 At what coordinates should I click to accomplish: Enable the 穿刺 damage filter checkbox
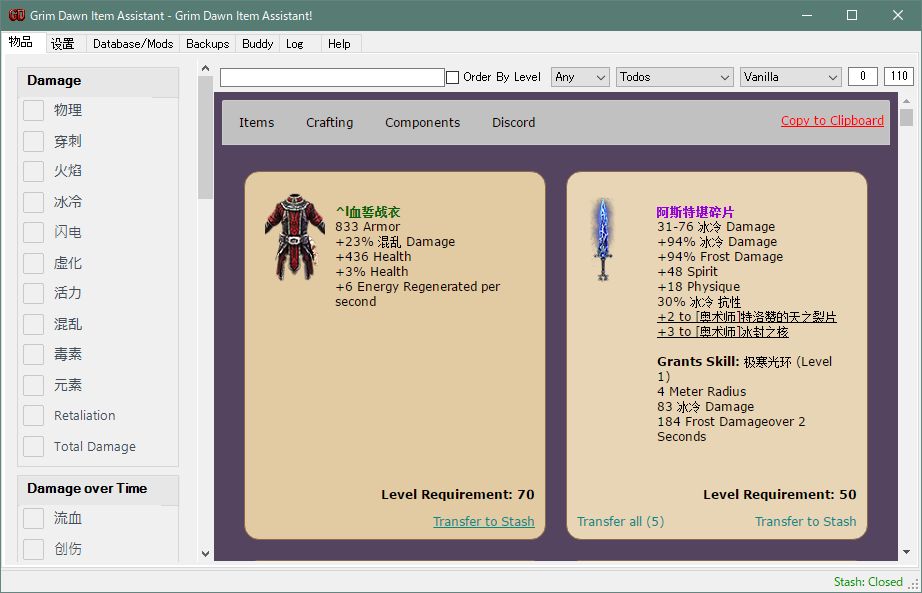[x=34, y=141]
